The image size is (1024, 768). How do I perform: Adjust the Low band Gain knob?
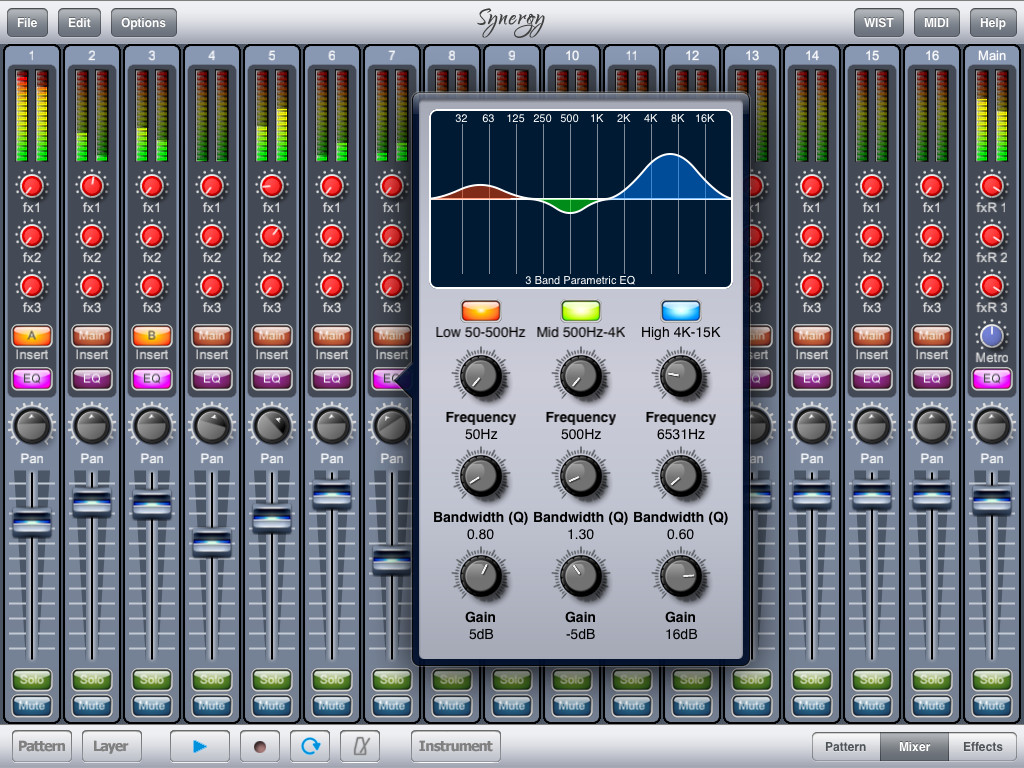pyautogui.click(x=481, y=576)
